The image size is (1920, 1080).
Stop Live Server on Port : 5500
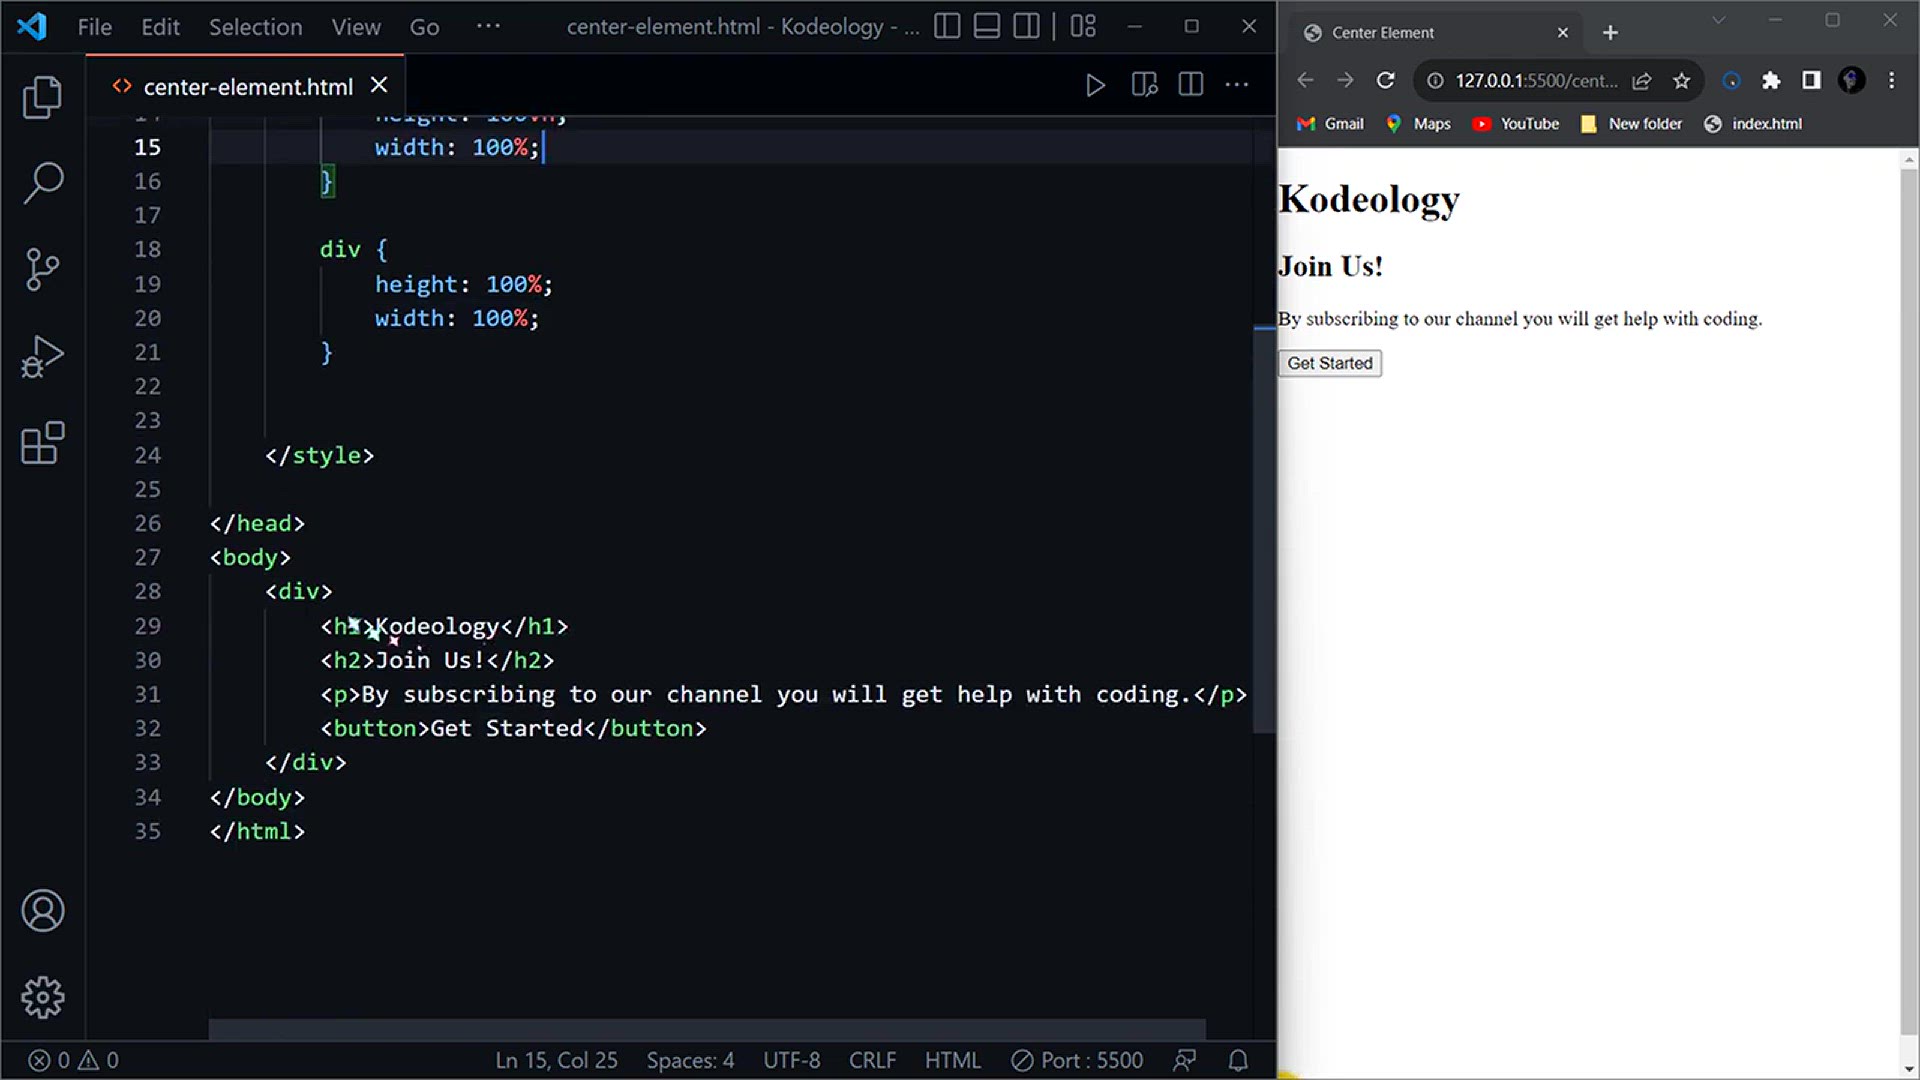(x=1077, y=1060)
